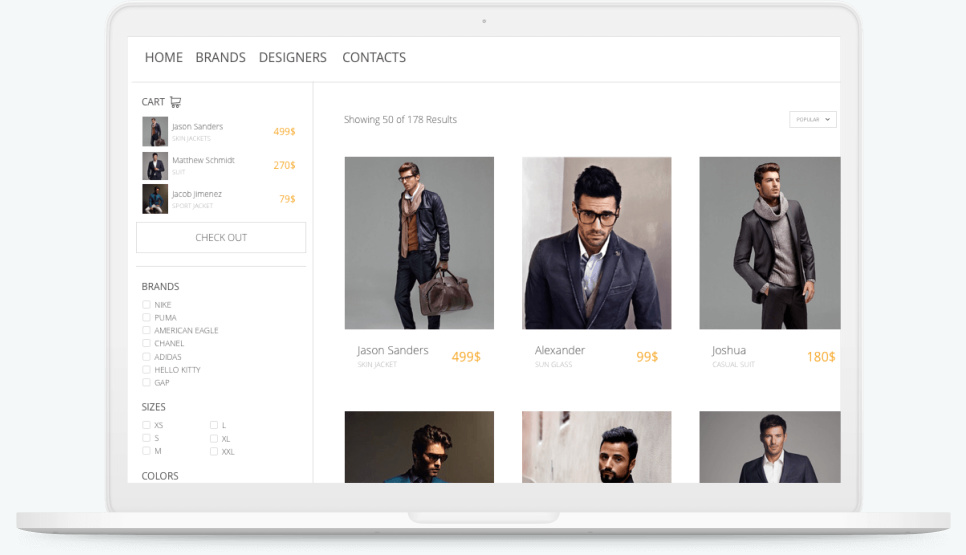Click the 499$ price under the product grid
This screenshot has height=555, width=966.
pyautogui.click(x=466, y=357)
